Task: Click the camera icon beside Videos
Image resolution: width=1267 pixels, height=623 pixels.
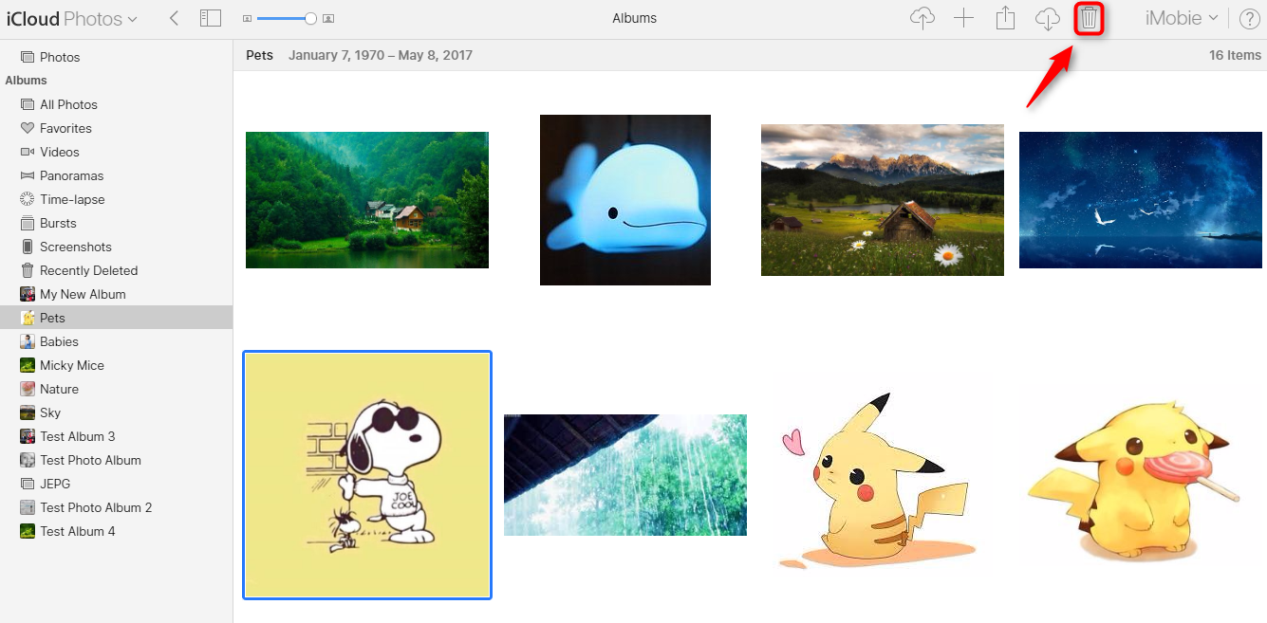Action: [28, 152]
